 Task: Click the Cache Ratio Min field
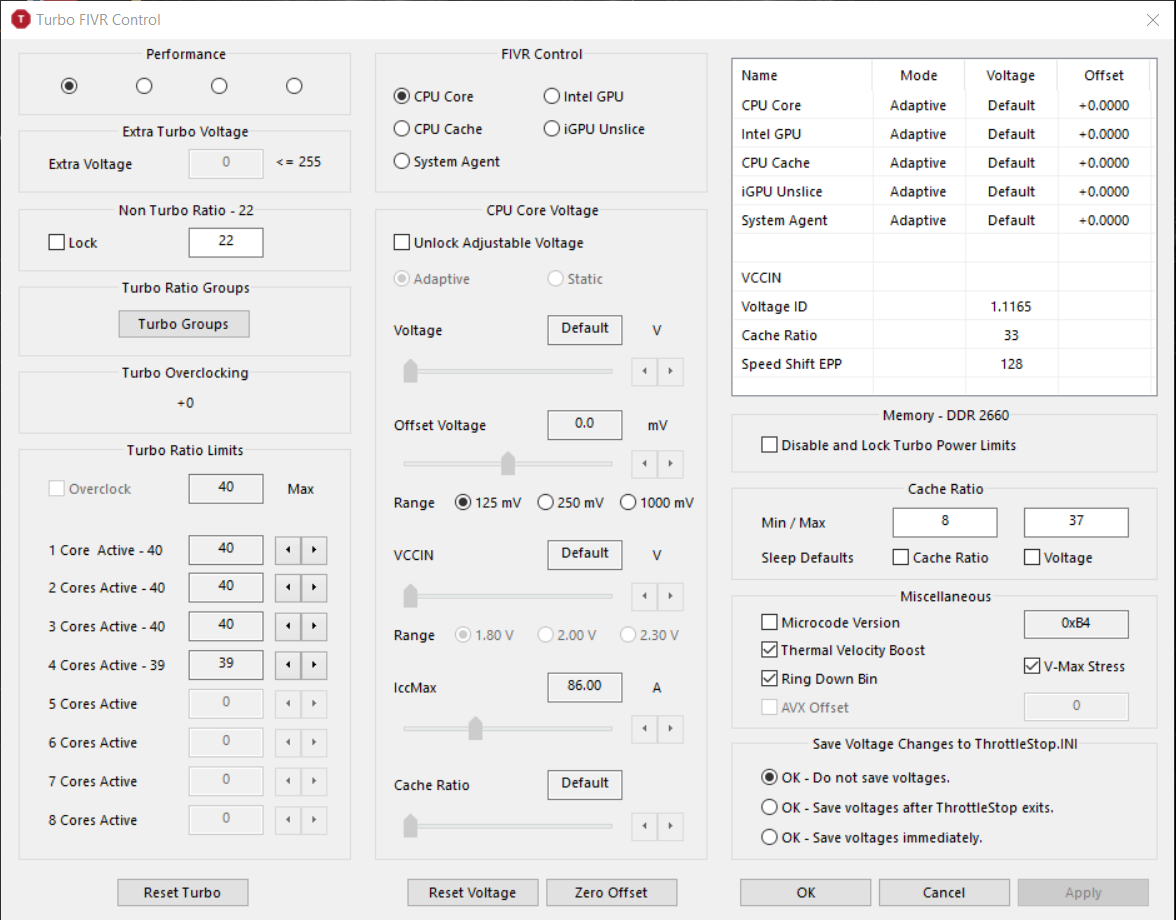(945, 522)
